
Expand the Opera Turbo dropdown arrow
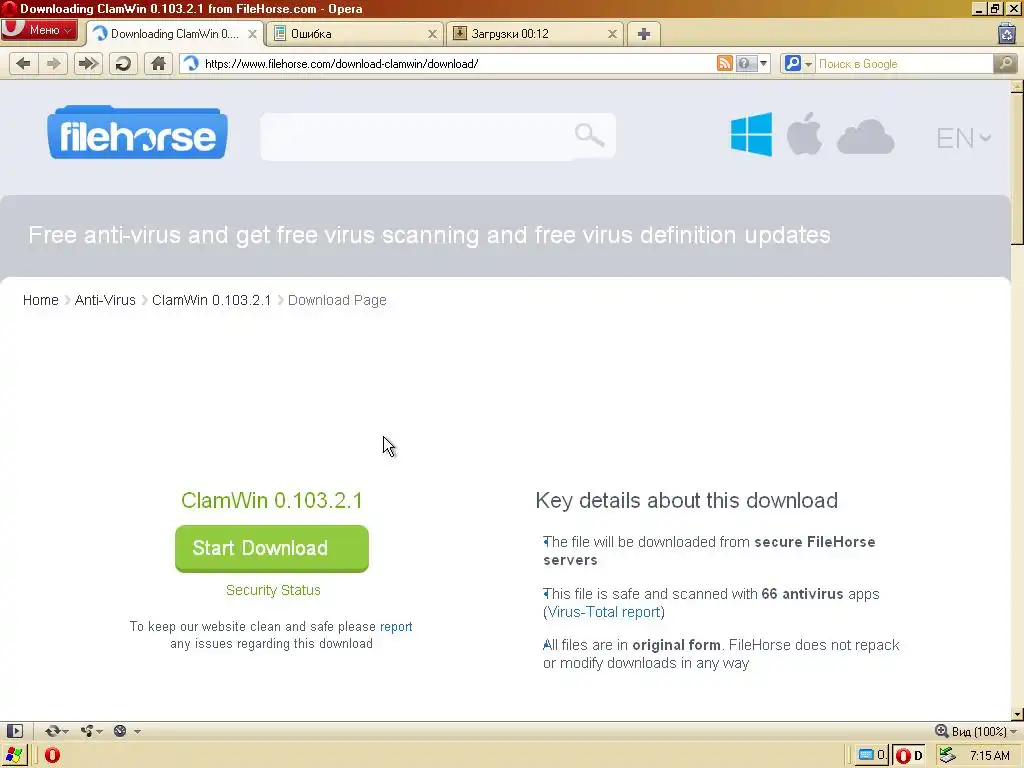click(x=137, y=731)
